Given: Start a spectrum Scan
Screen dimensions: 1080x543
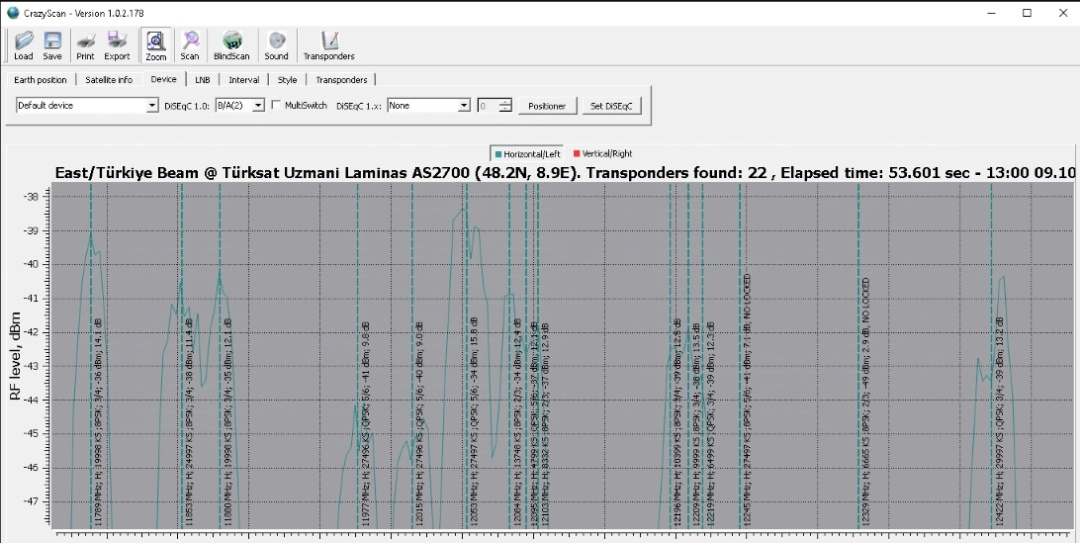Looking at the screenshot, I should point(190,46).
